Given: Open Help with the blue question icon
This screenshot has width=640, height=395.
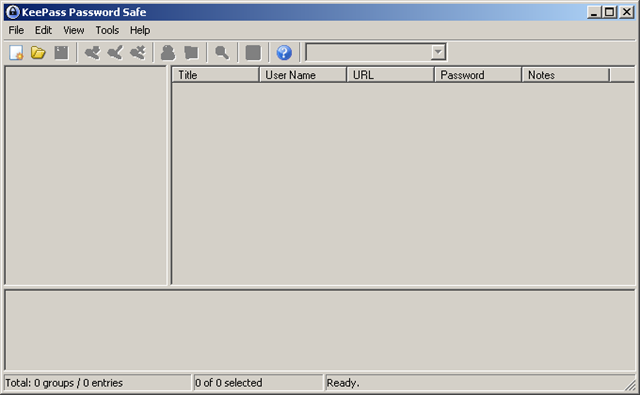Looking at the screenshot, I should tap(284, 53).
